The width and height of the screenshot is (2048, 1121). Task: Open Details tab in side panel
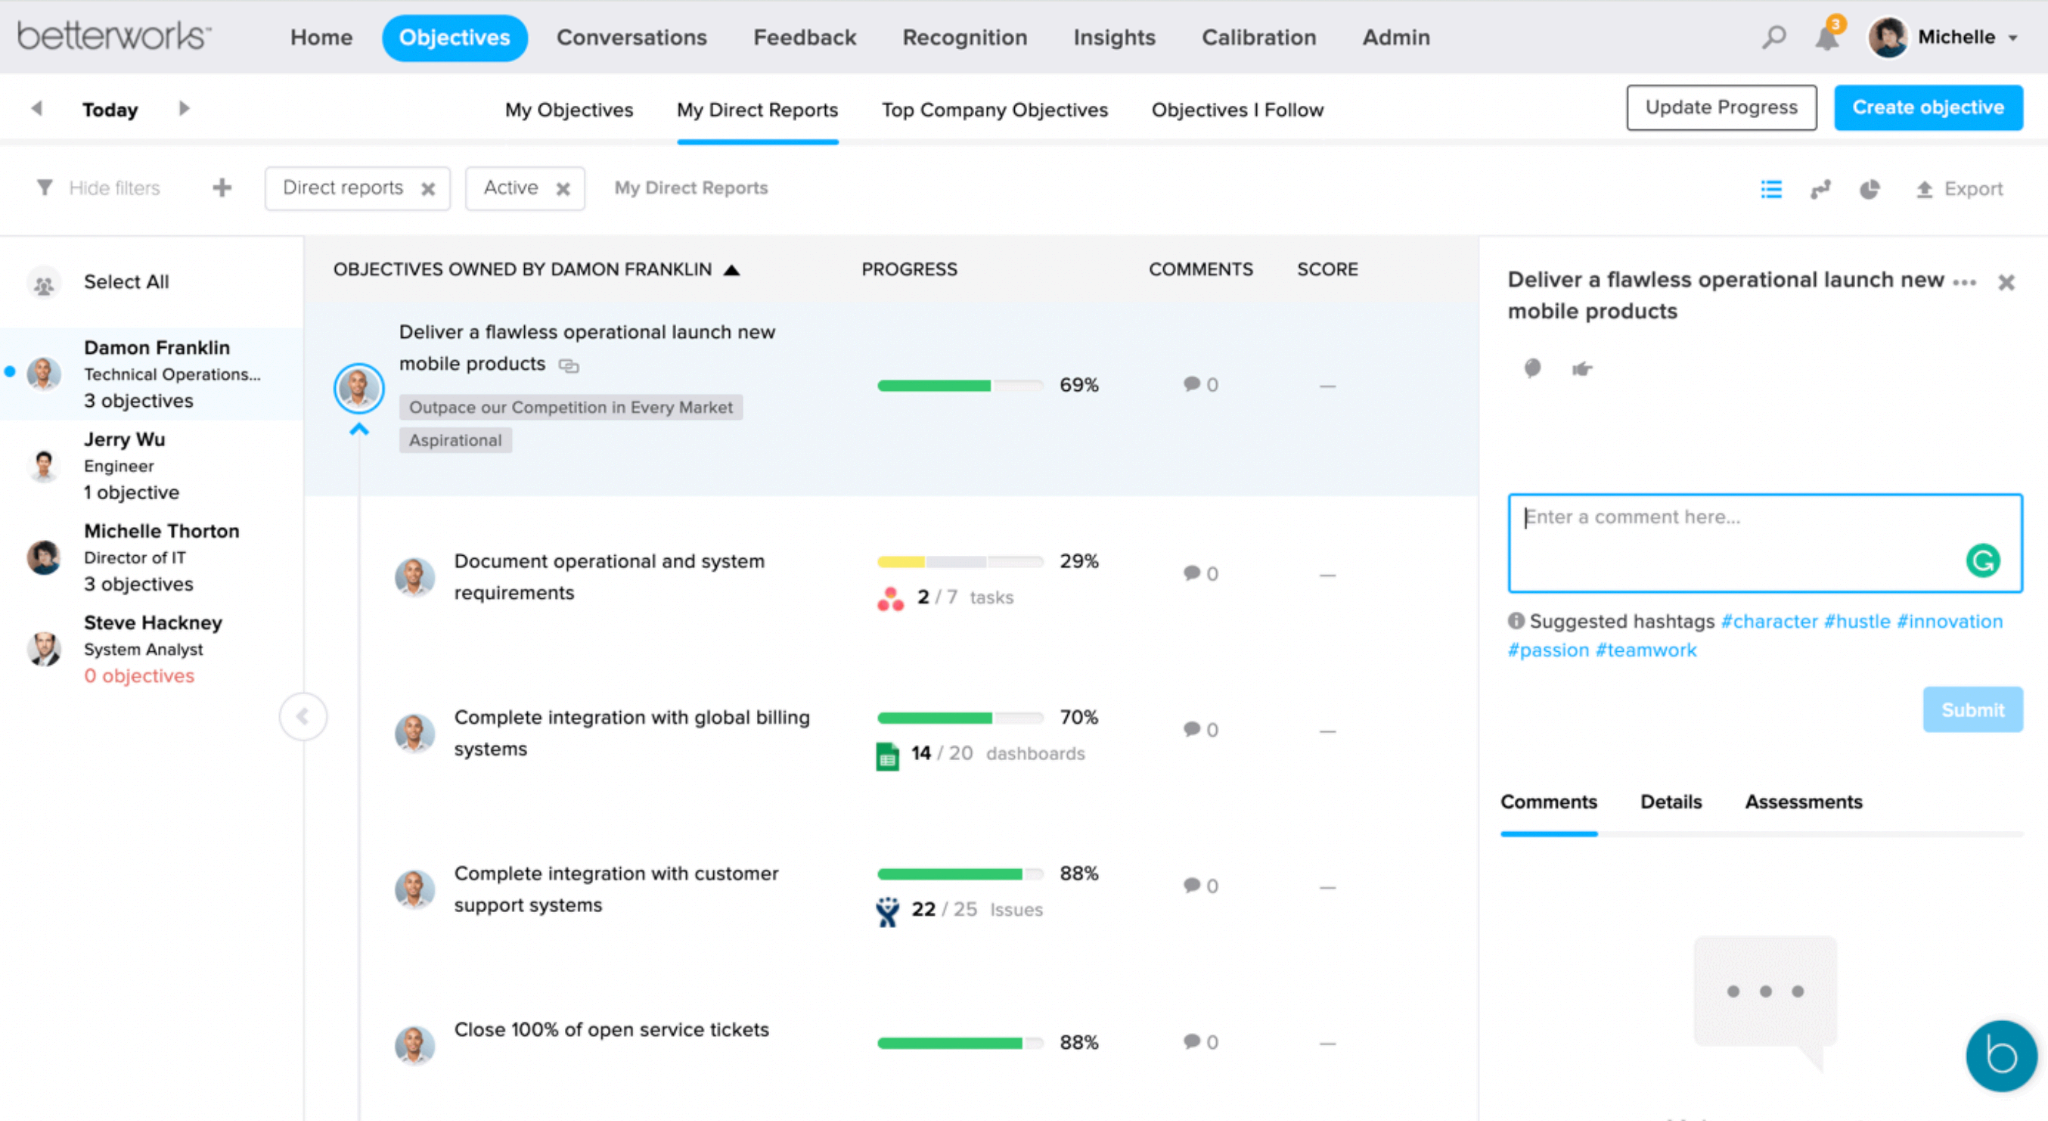pyautogui.click(x=1671, y=802)
